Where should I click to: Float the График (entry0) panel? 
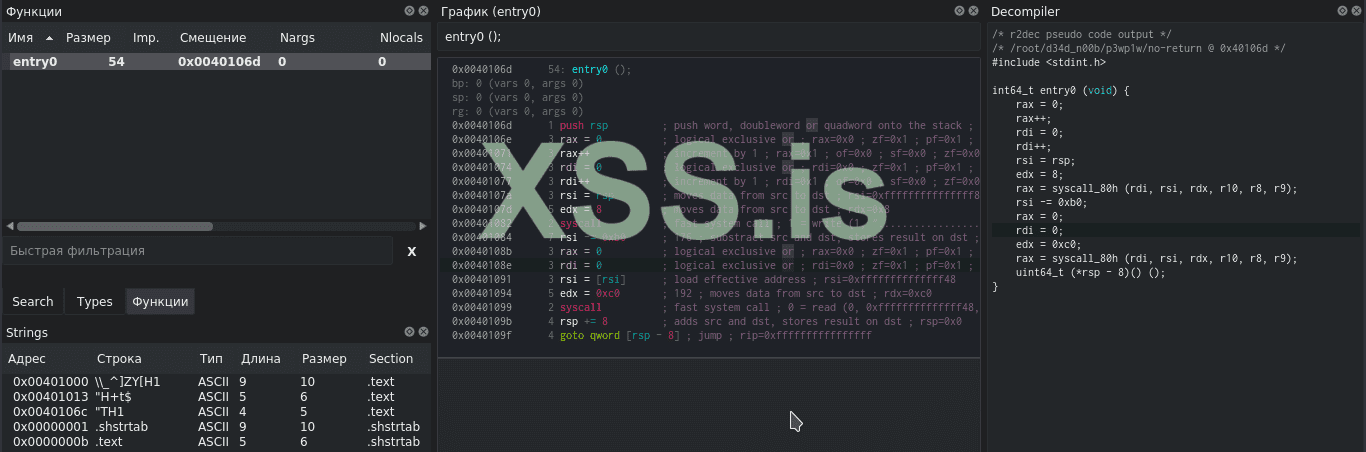point(958,11)
